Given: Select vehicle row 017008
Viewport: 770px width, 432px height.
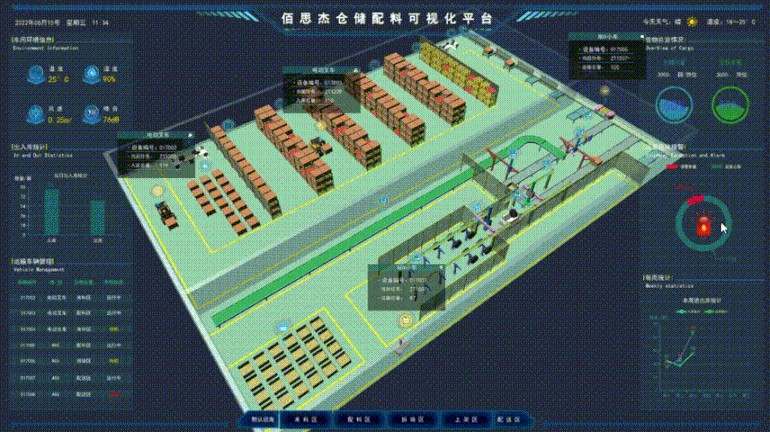Looking at the screenshot, I should pos(70,394).
